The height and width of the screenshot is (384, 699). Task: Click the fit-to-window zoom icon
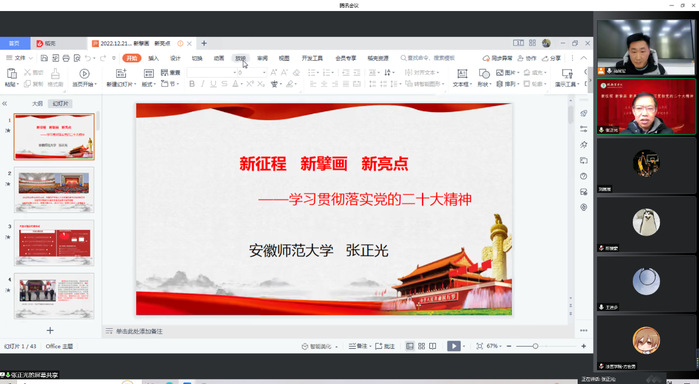pyautogui.click(x=480, y=346)
